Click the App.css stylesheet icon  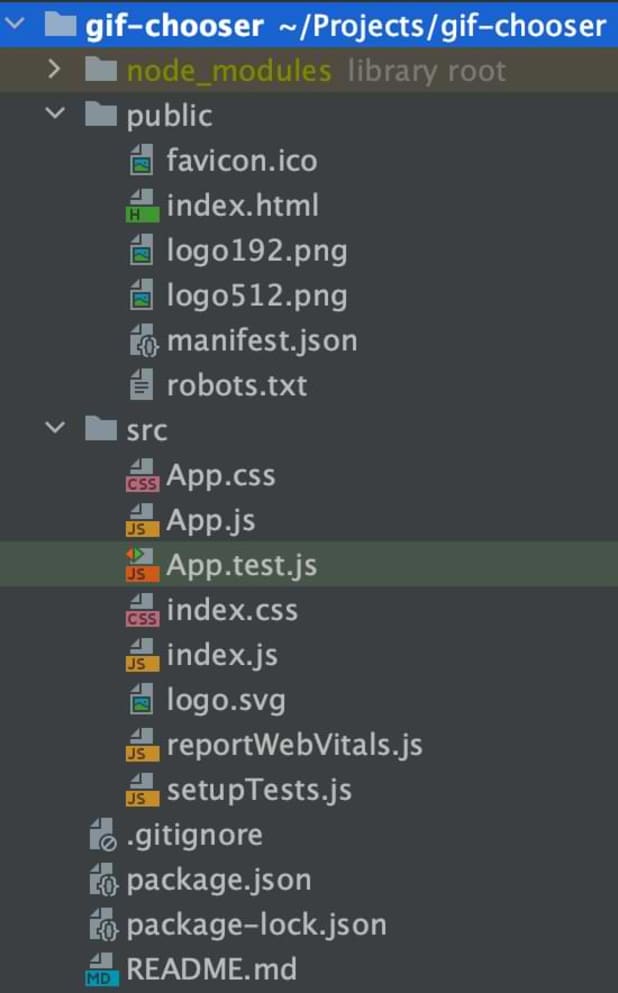(142, 475)
